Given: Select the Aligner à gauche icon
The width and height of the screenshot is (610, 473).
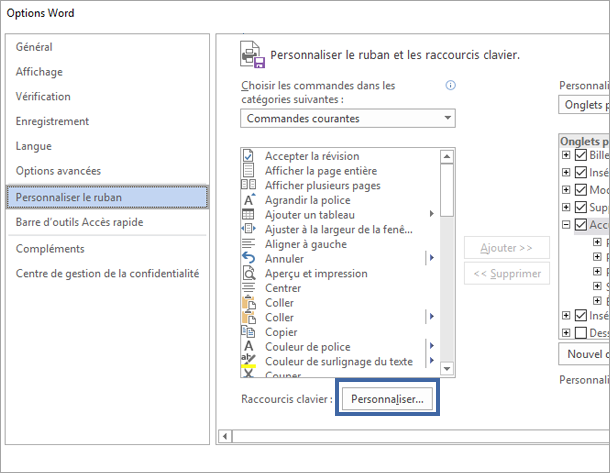Looking at the screenshot, I should (248, 244).
